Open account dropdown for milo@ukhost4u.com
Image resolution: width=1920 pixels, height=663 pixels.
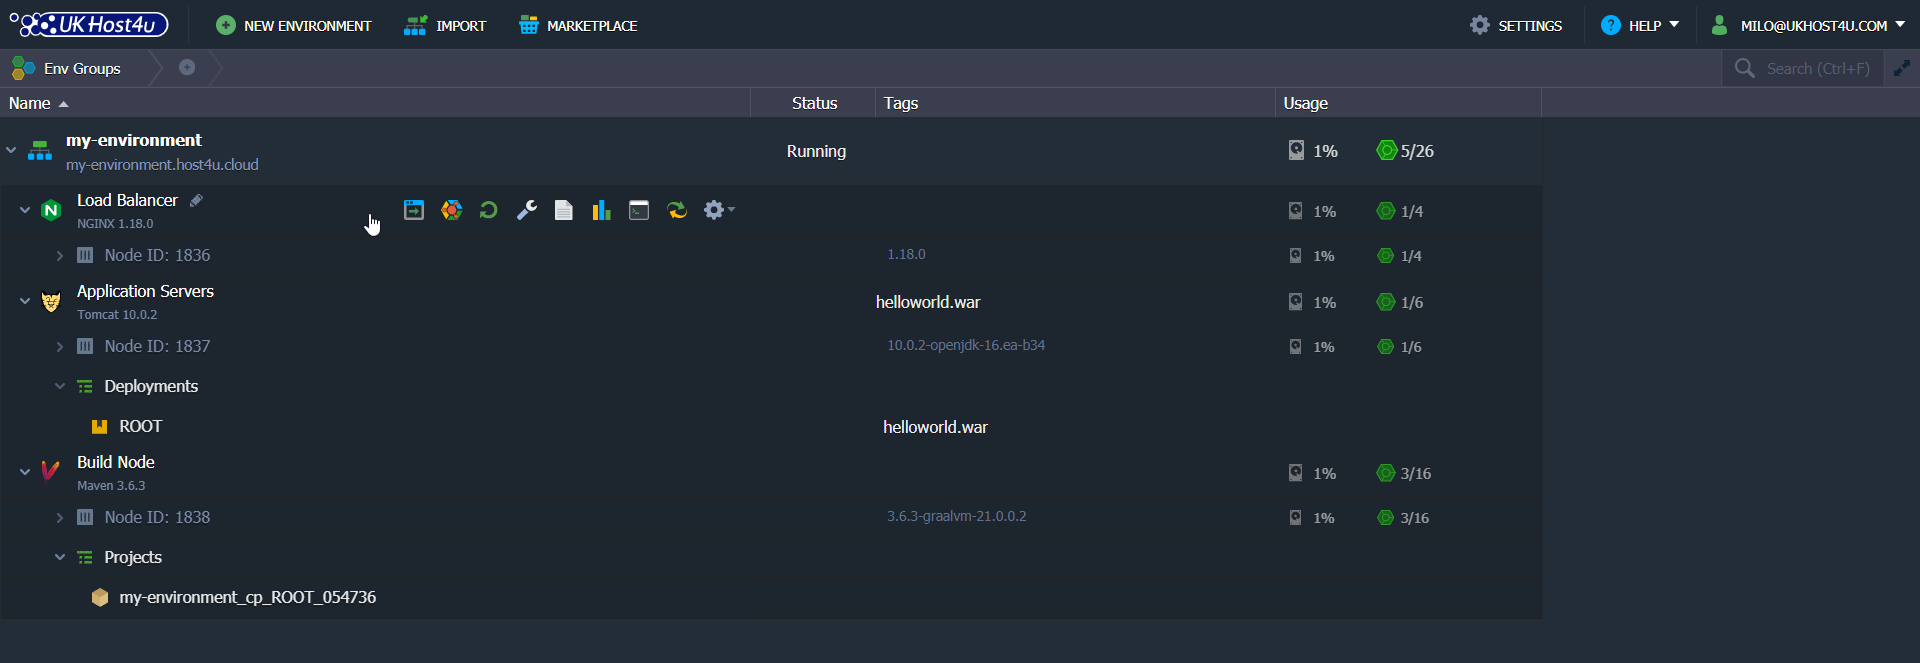(1811, 26)
